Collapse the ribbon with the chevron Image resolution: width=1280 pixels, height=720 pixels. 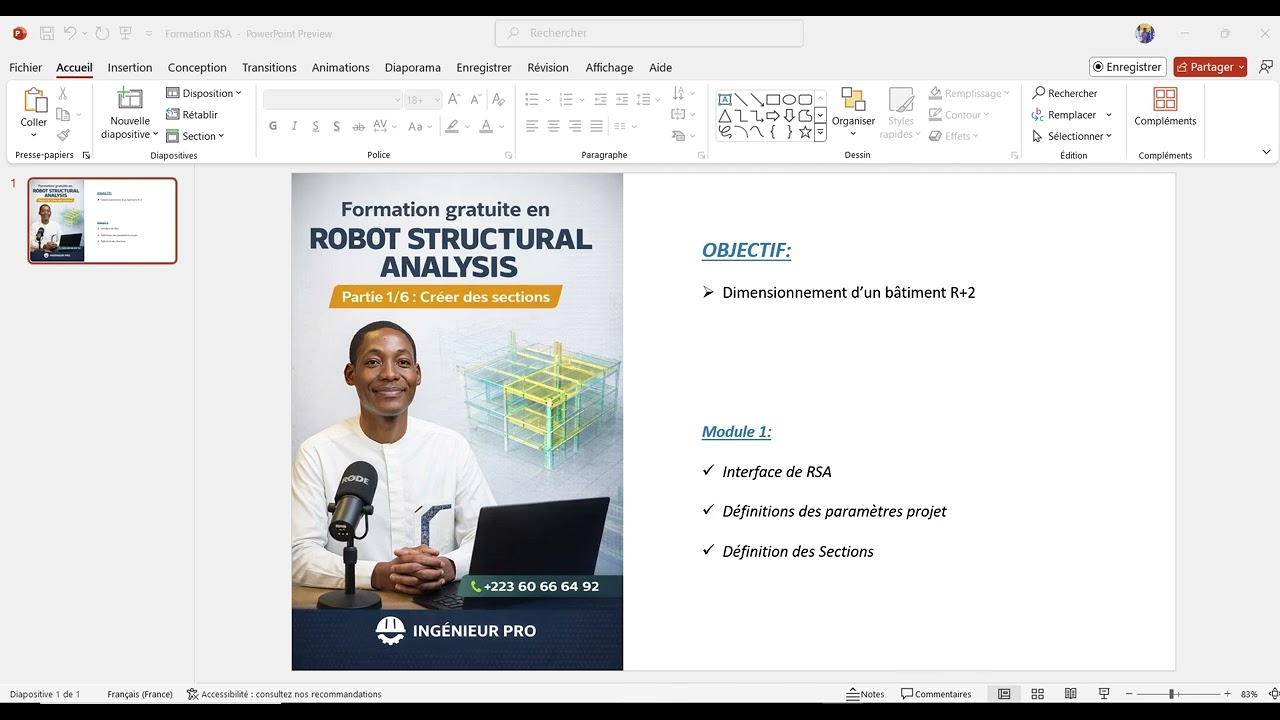pyautogui.click(x=1266, y=152)
